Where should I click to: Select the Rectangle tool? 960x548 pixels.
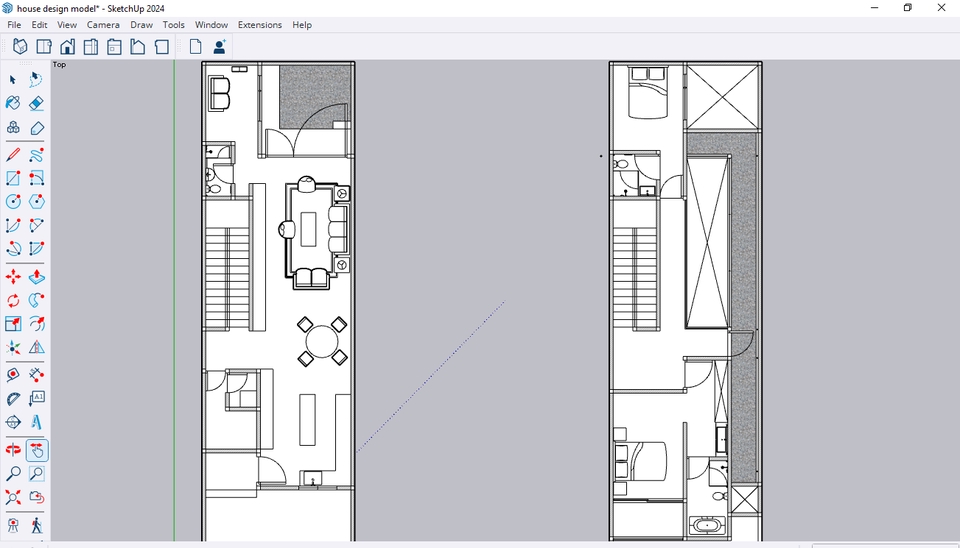(13, 178)
